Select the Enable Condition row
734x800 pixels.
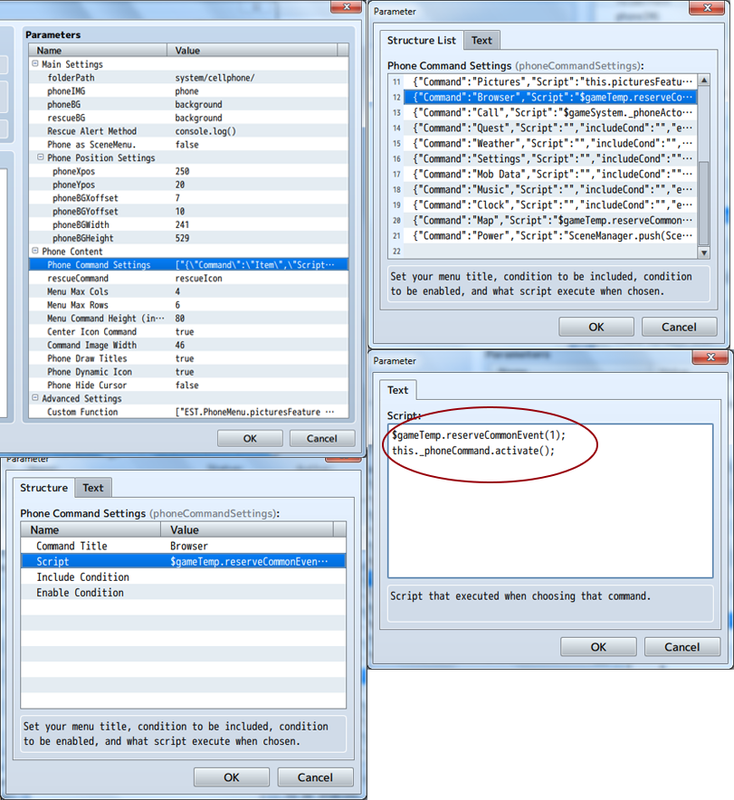(183, 592)
